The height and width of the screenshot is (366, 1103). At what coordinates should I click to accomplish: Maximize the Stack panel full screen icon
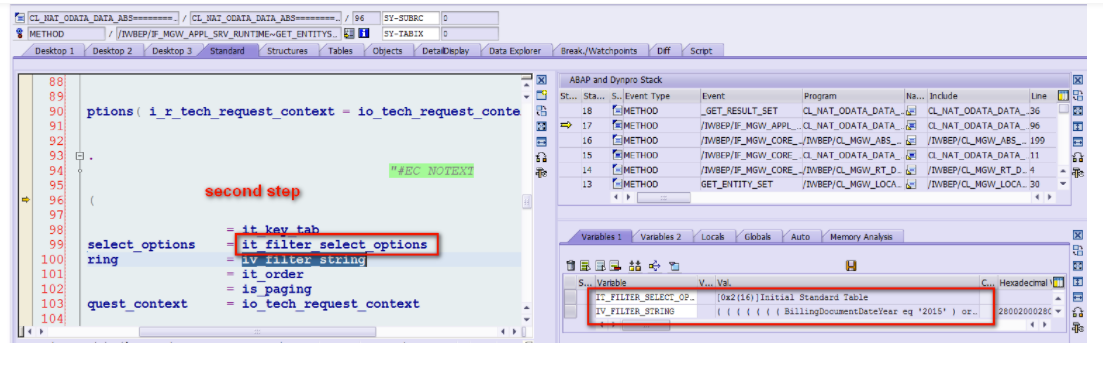point(1078,111)
